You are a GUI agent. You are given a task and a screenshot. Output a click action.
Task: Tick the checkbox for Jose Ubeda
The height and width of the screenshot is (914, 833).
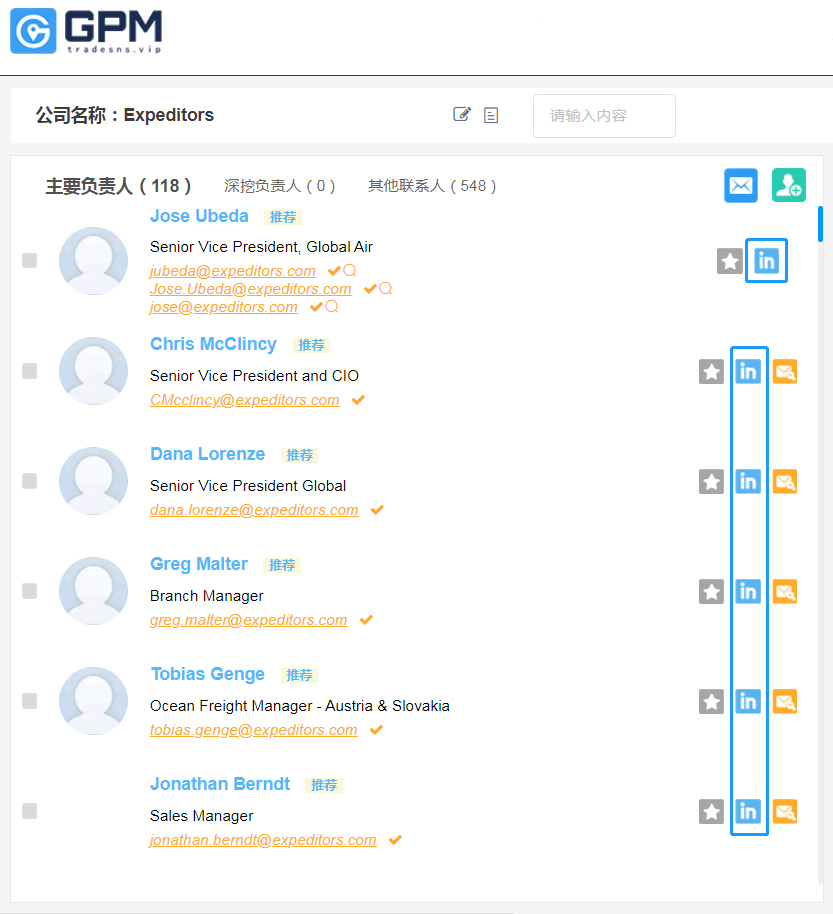point(29,261)
